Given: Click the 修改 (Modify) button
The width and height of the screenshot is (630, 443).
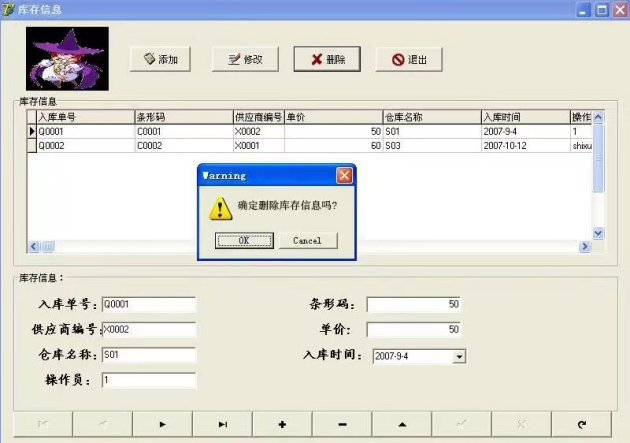Looking at the screenshot, I should click(x=245, y=59).
